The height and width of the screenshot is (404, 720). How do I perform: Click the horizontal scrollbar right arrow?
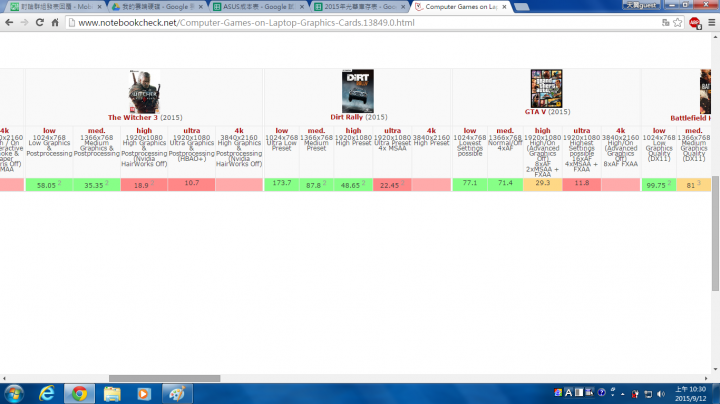click(x=707, y=378)
